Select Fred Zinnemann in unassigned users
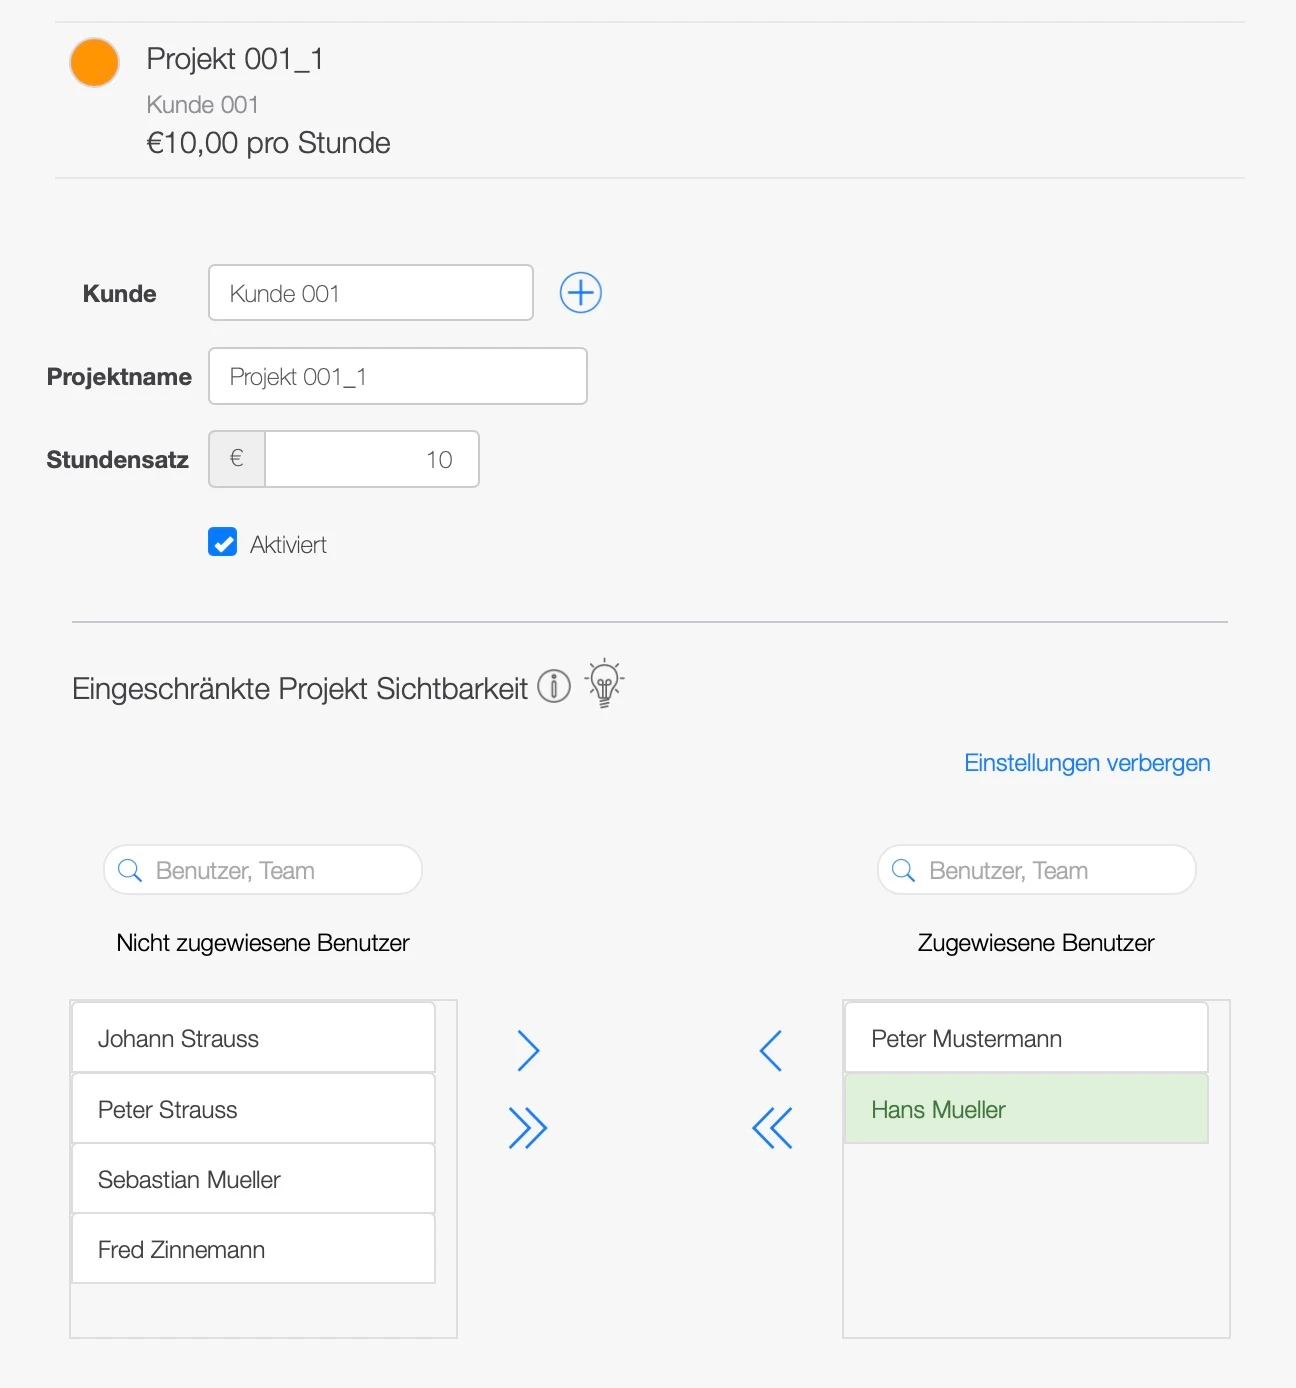The image size is (1296, 1388). [252, 1248]
